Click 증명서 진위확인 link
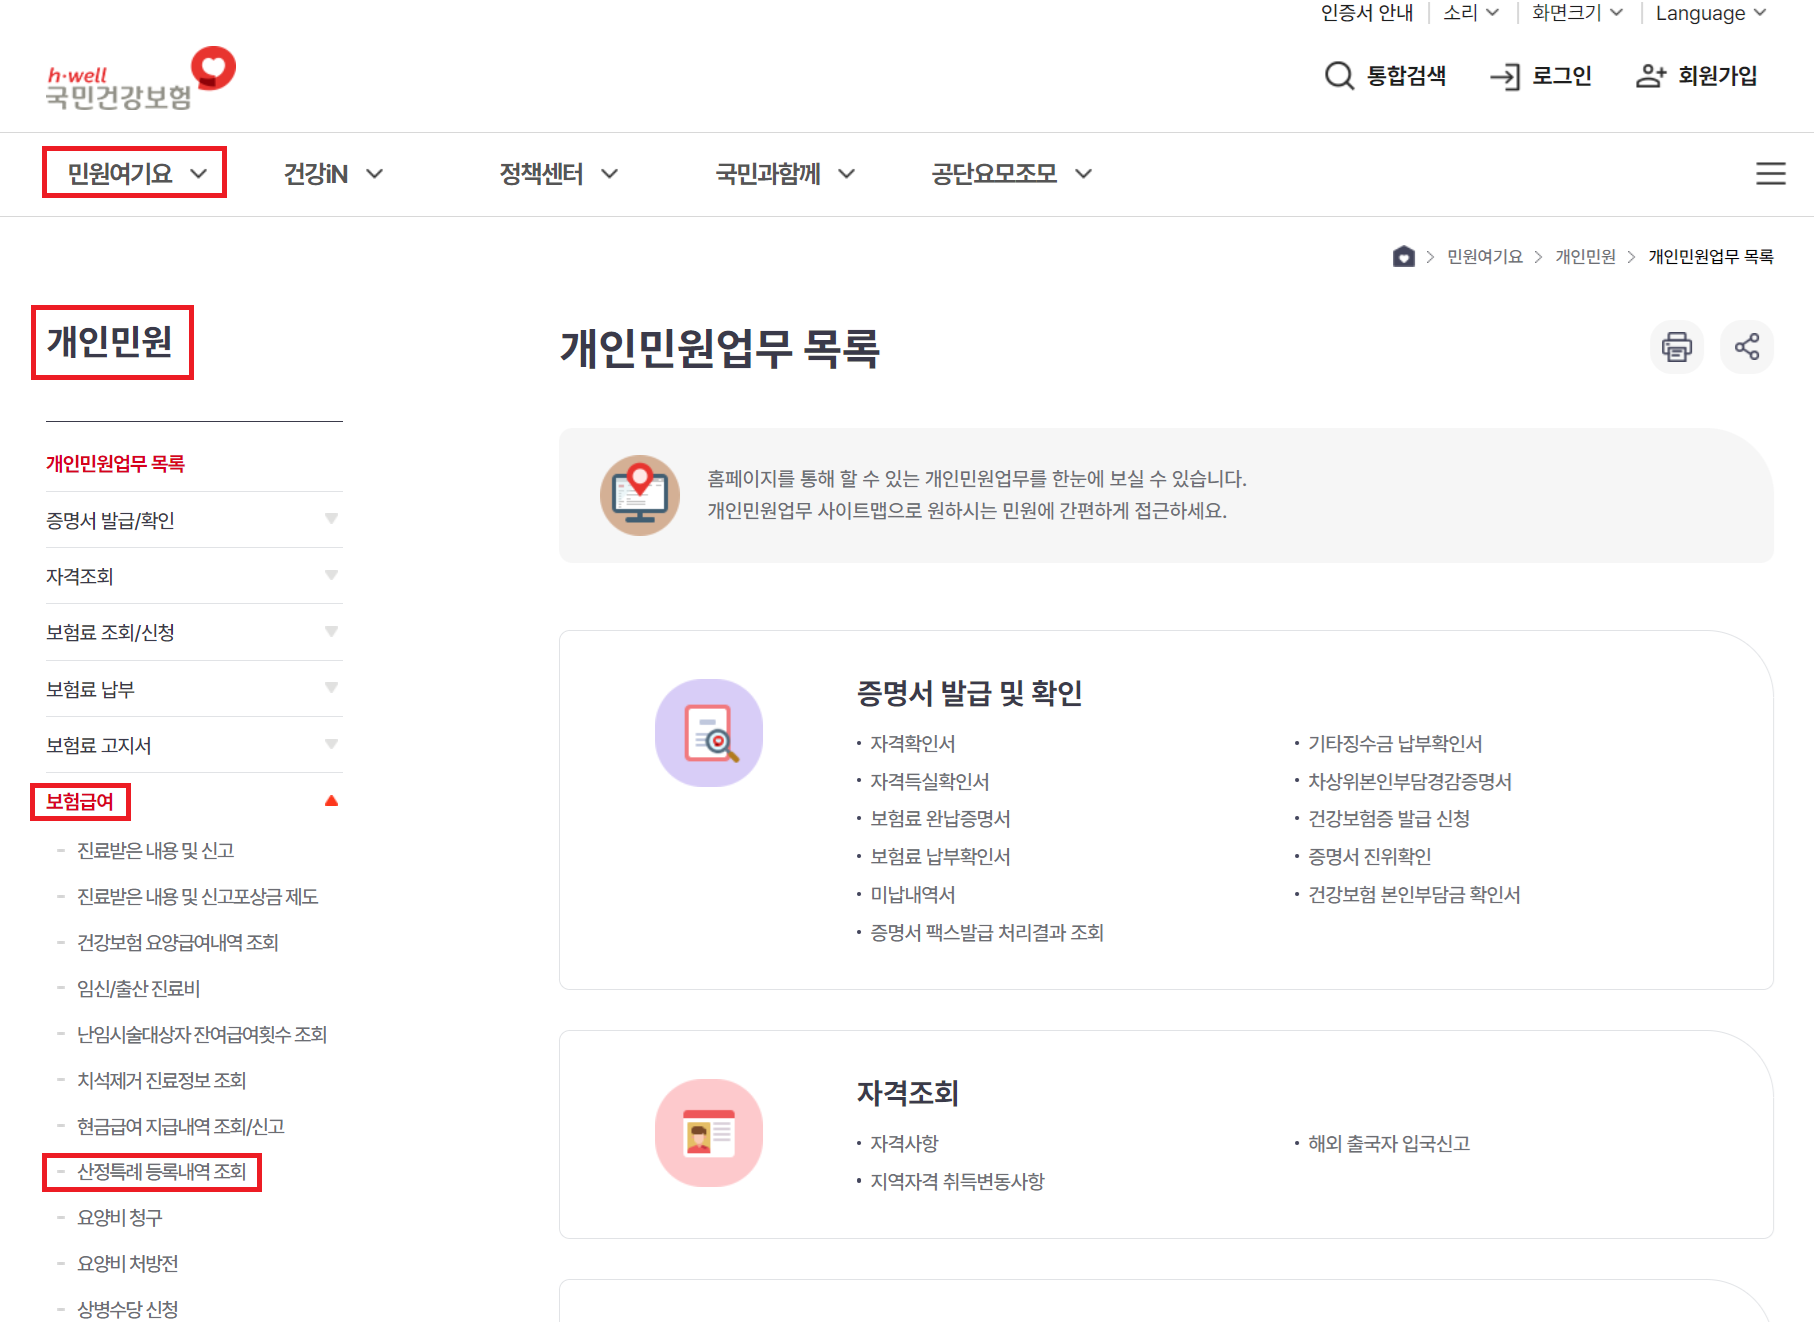This screenshot has height=1322, width=1814. coord(1370,857)
